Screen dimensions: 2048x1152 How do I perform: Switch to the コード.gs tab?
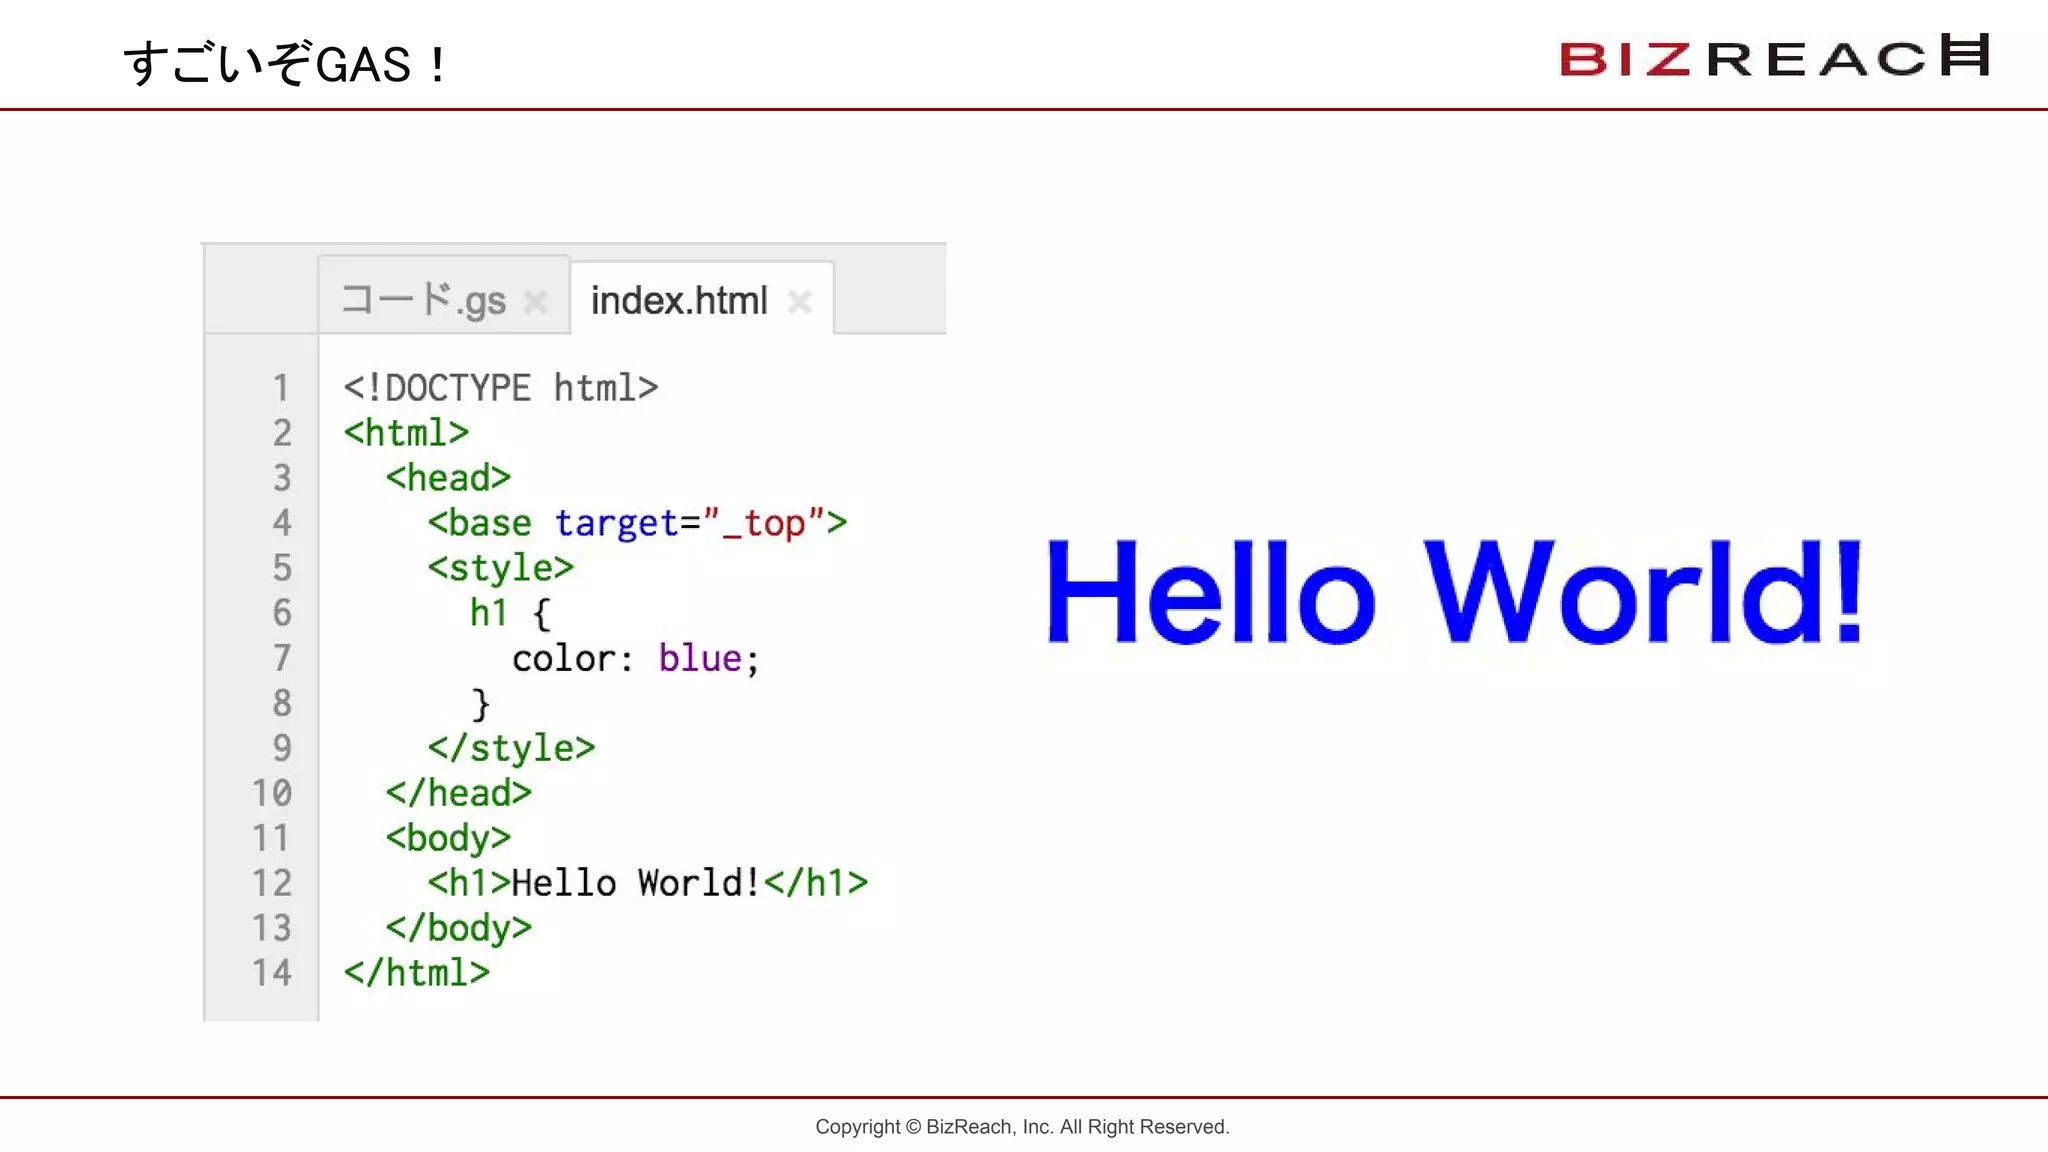coord(424,300)
